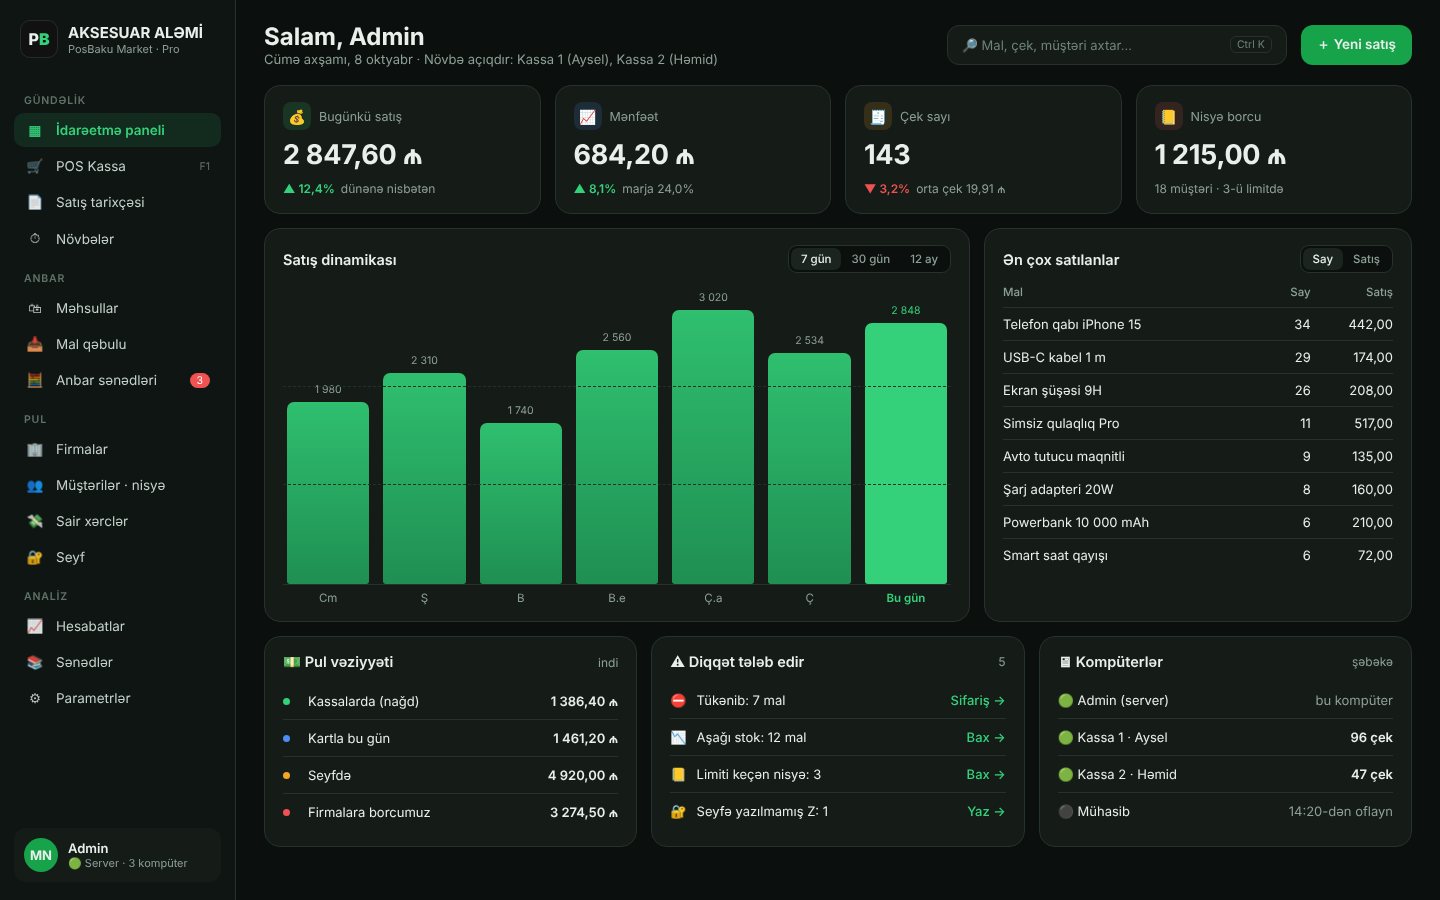
Task: Click the Yeni satış button
Action: pyautogui.click(x=1356, y=45)
